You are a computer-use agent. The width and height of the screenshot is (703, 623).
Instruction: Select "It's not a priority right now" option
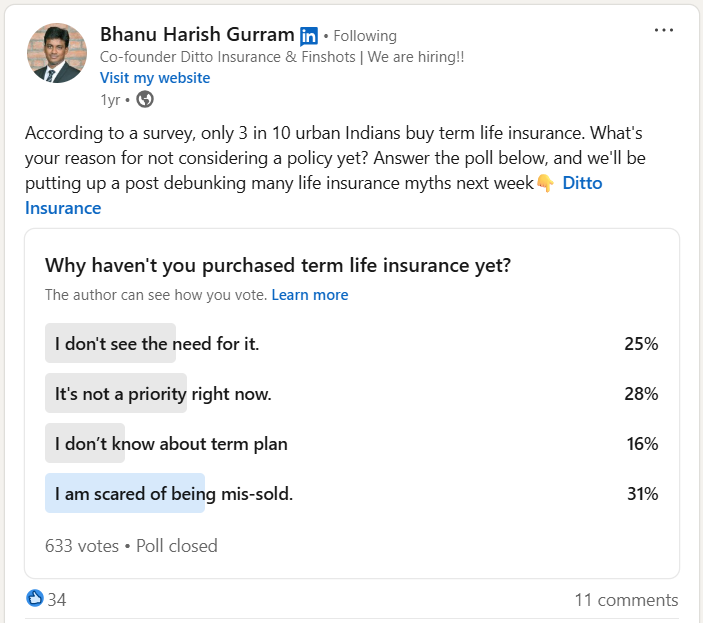(x=163, y=393)
